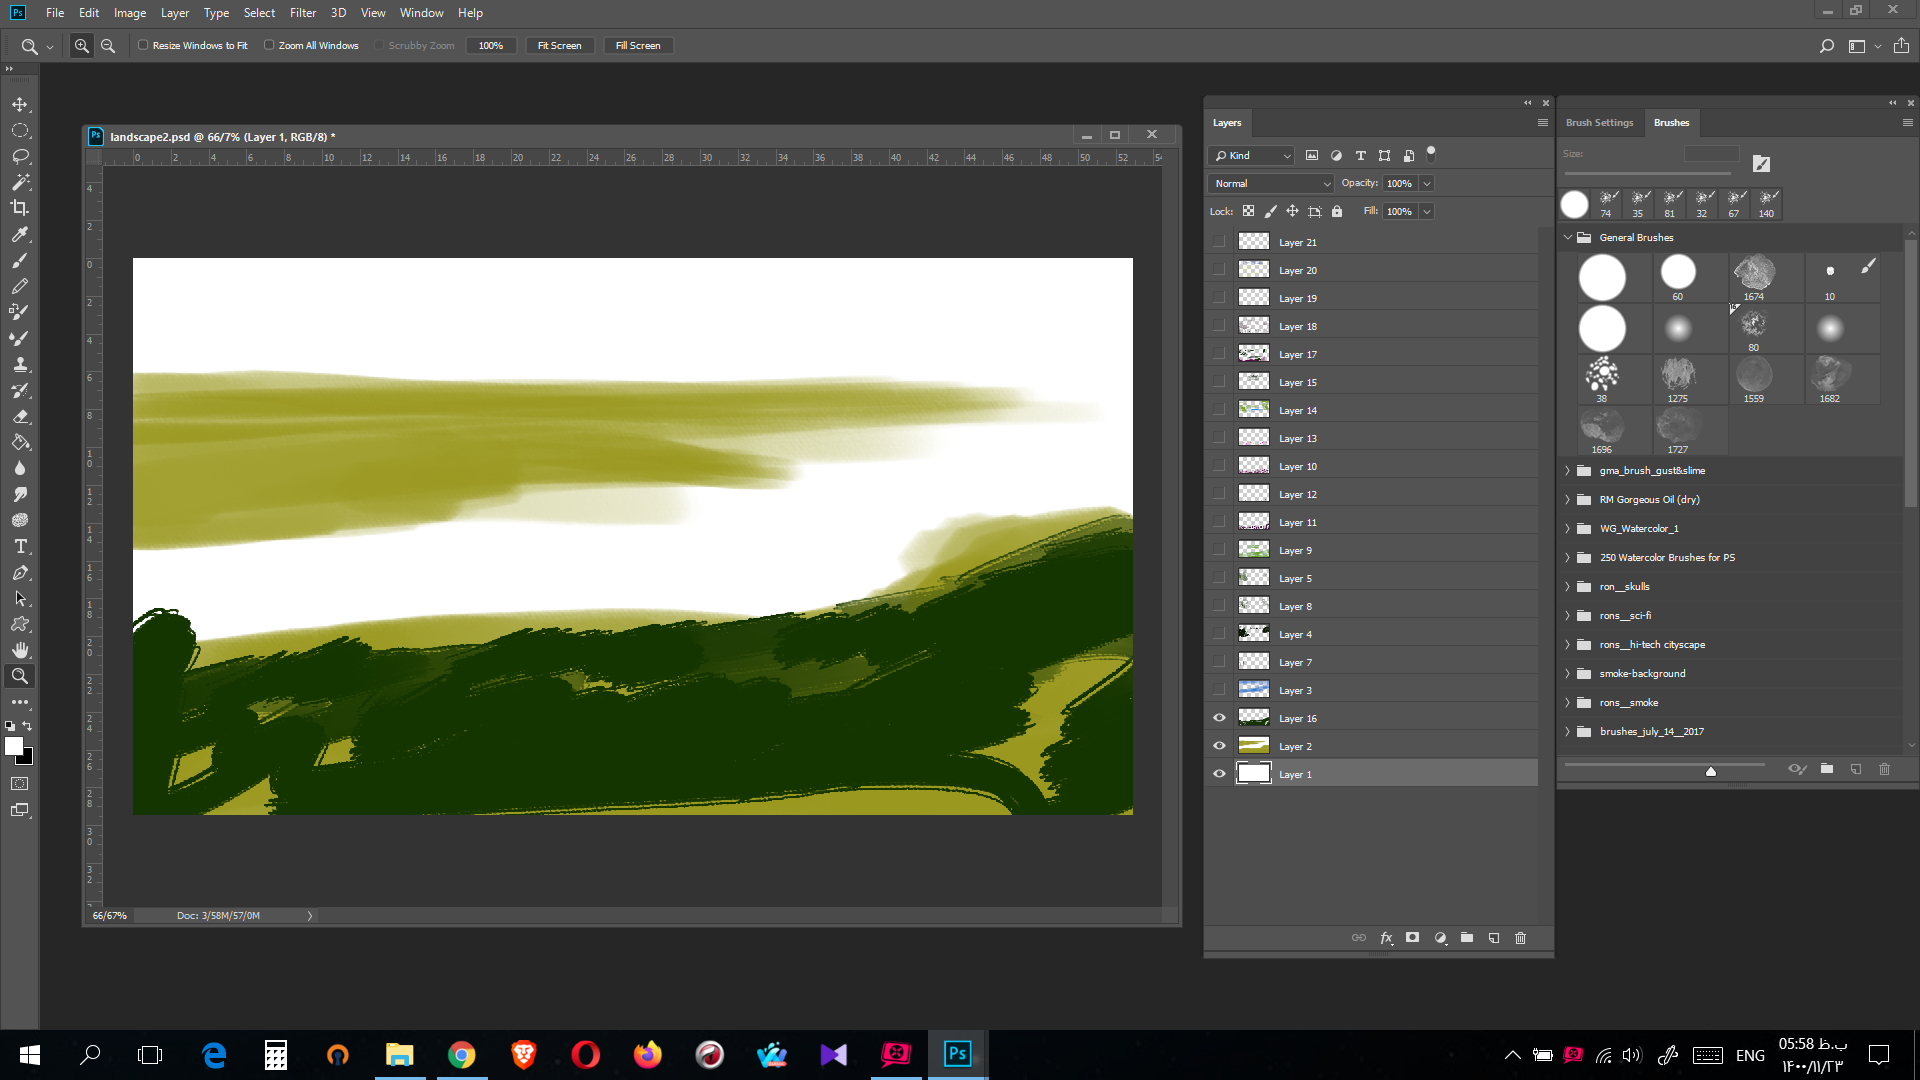This screenshot has height=1080, width=1920.
Task: Select the Path Selection tool
Action: (20, 598)
